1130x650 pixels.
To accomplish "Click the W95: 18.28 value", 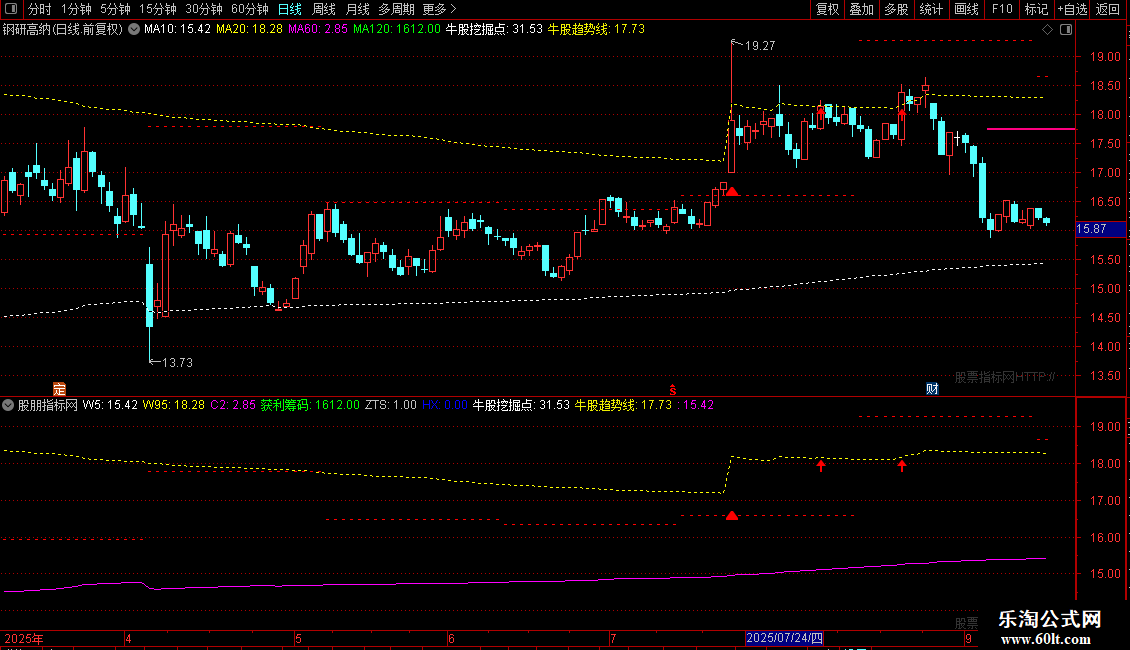I will 174,405.
